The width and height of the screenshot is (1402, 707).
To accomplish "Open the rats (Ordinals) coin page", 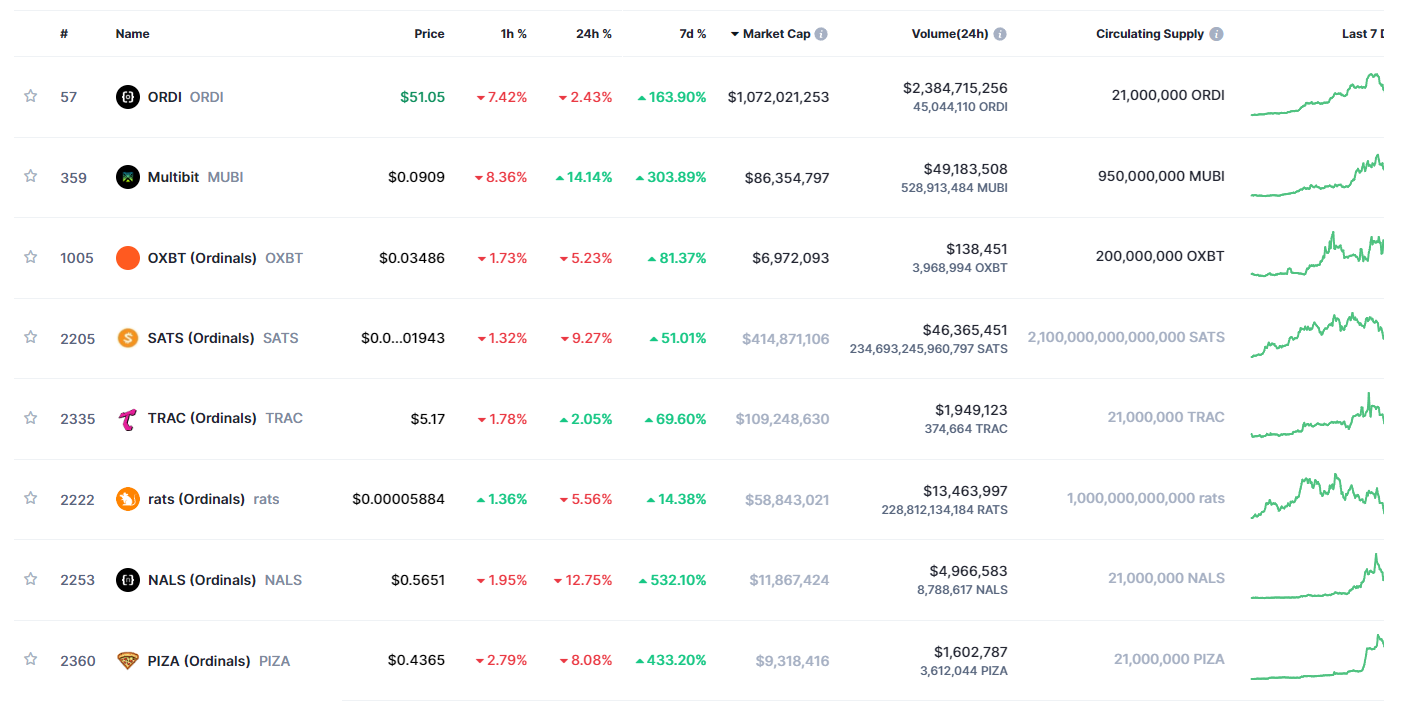I will 196,499.
